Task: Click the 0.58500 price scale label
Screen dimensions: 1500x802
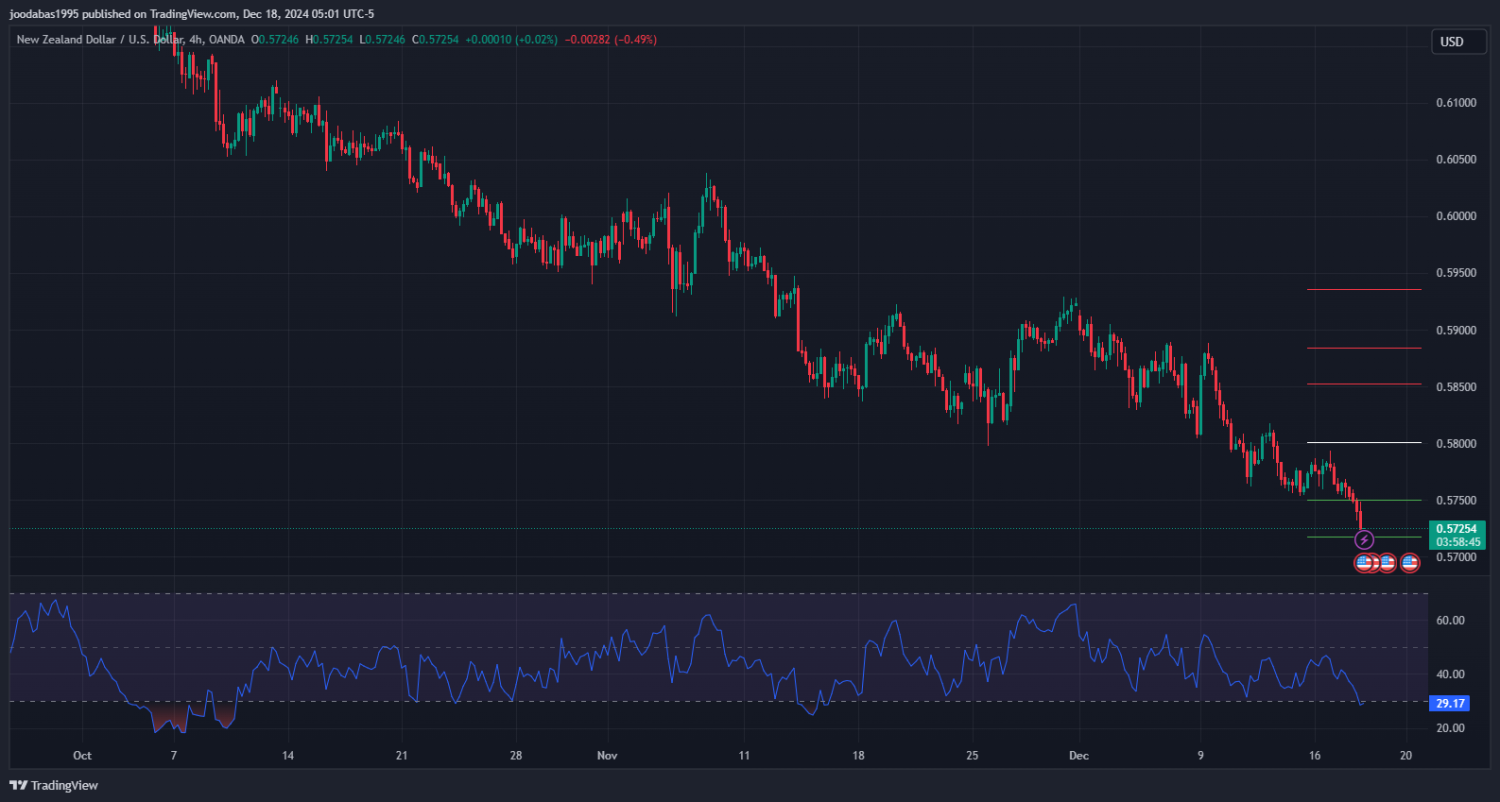Action: (1456, 387)
